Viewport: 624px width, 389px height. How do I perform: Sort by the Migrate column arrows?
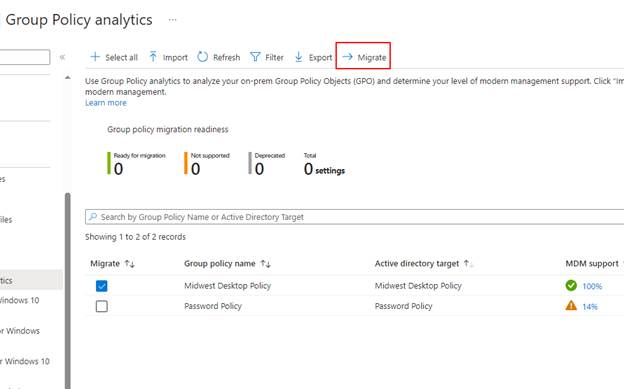tap(130, 264)
